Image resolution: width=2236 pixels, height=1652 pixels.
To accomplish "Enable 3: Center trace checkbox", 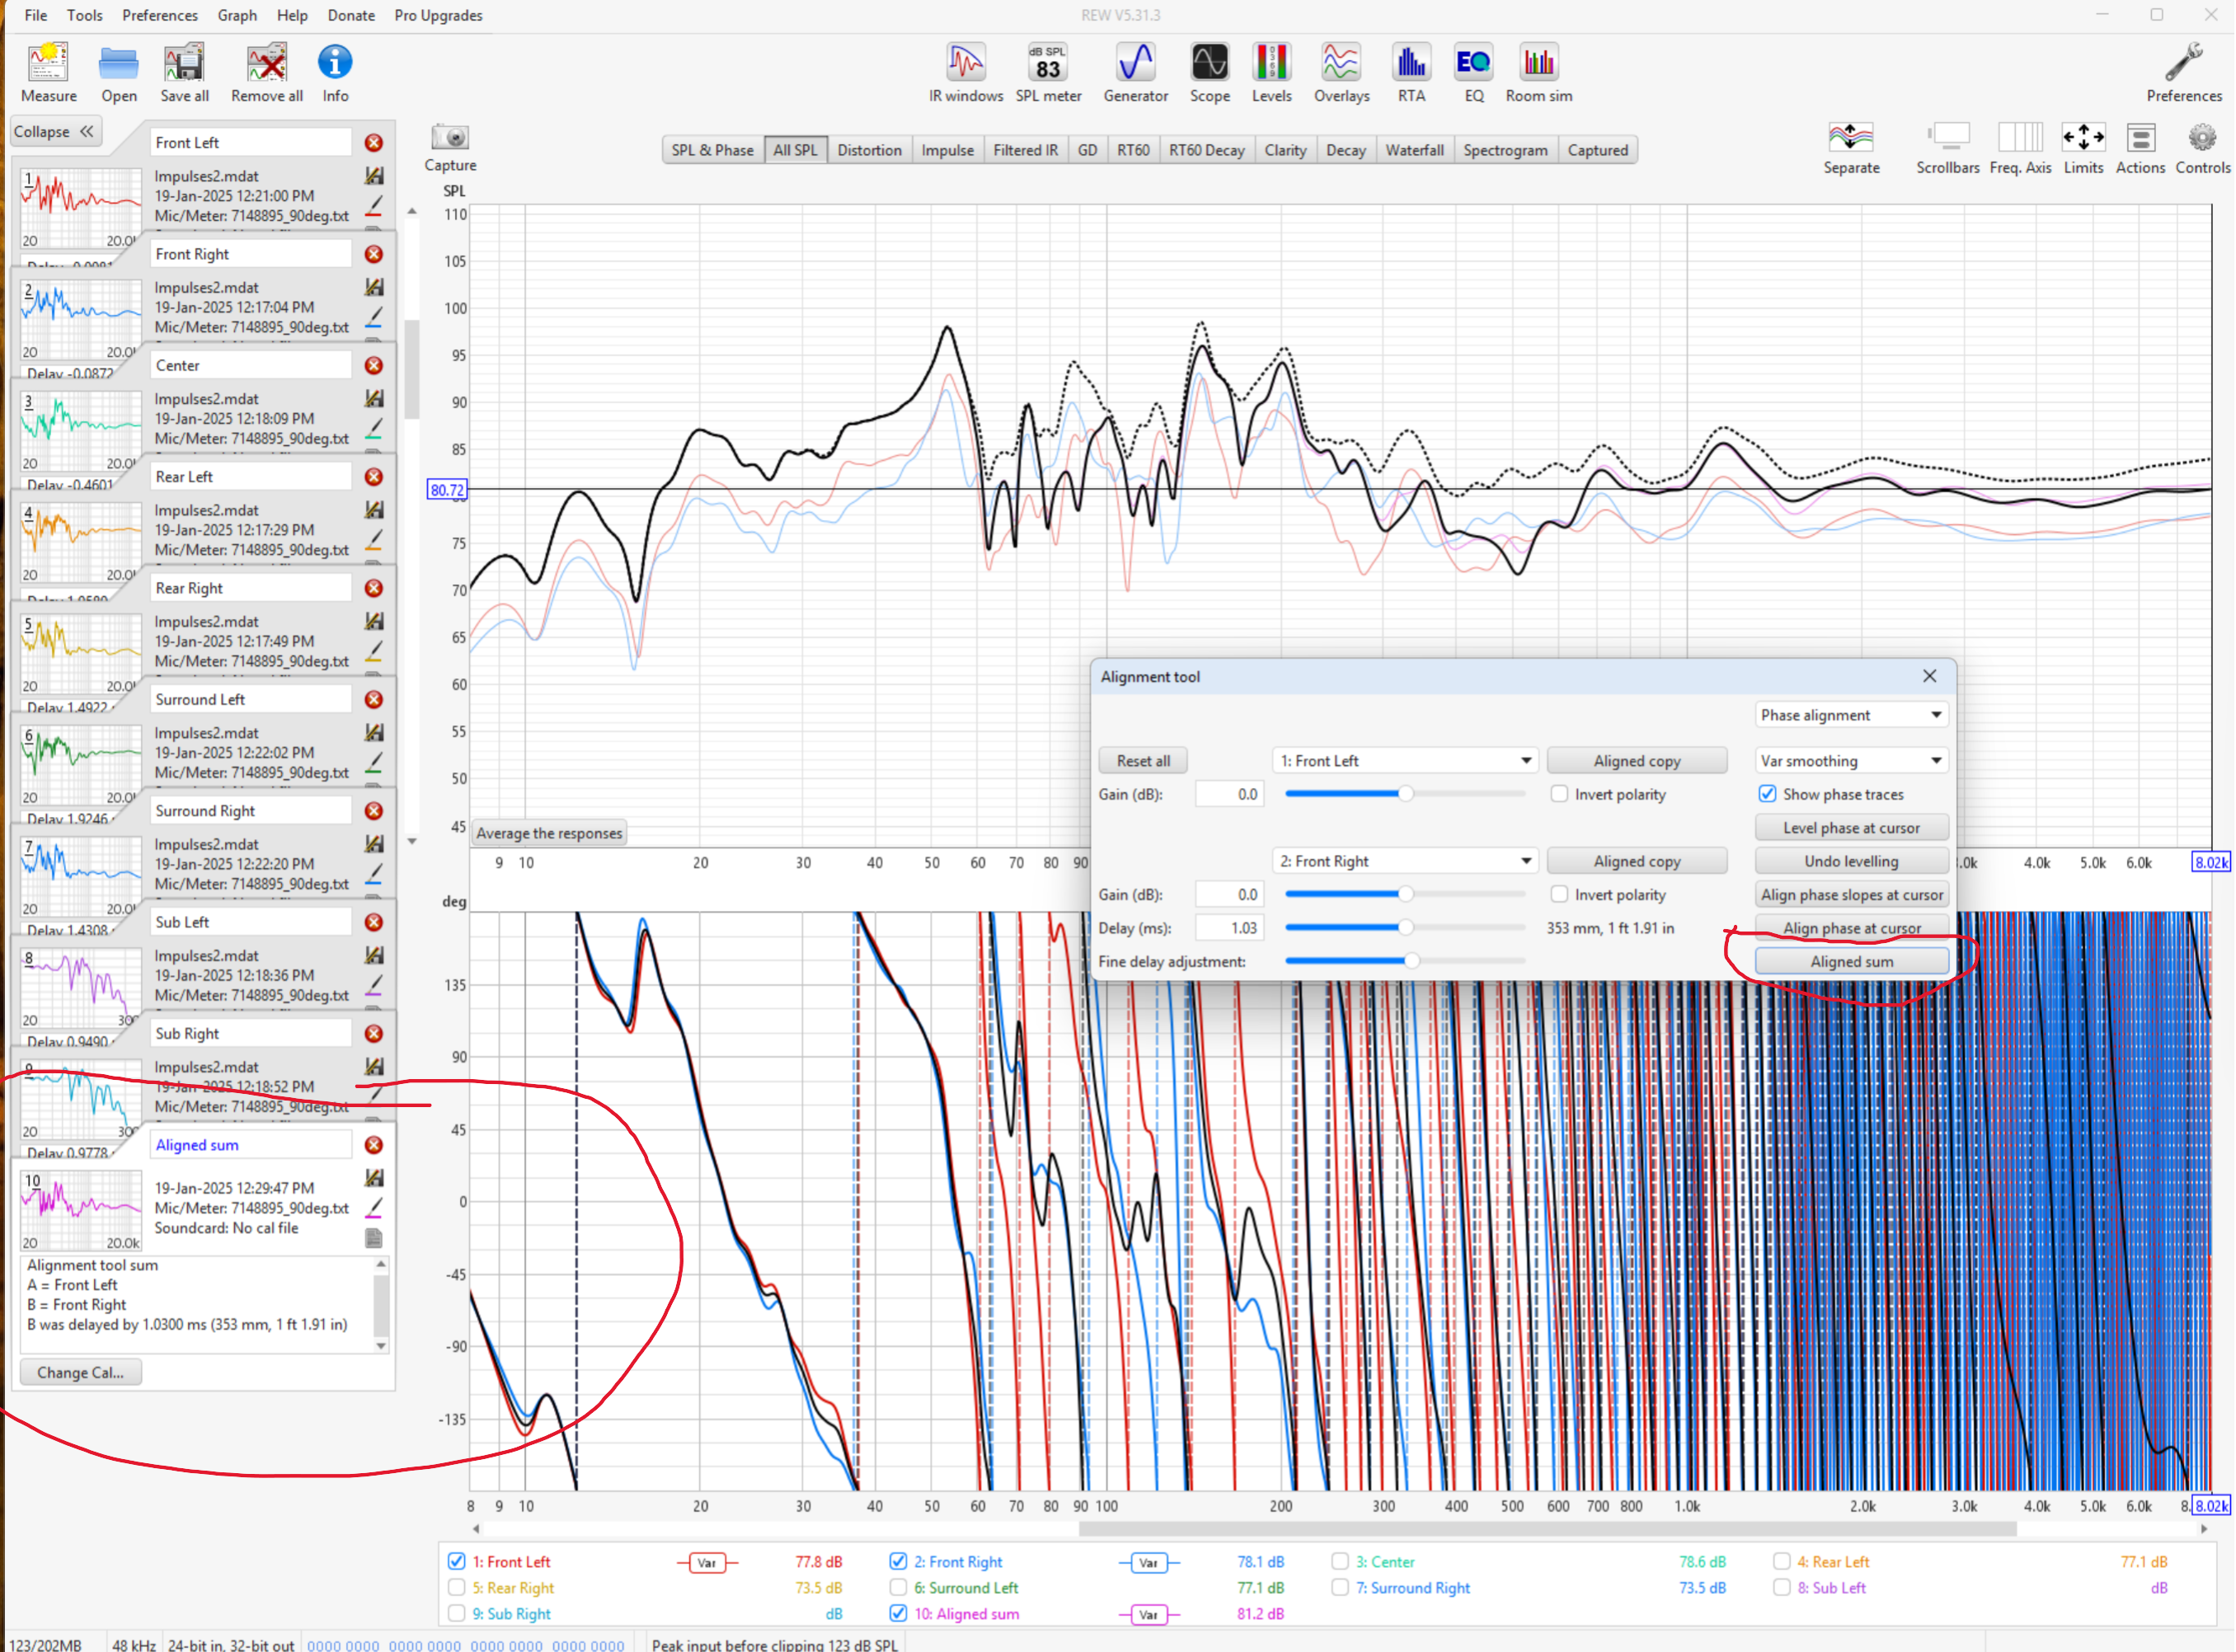I will [x=1340, y=1561].
